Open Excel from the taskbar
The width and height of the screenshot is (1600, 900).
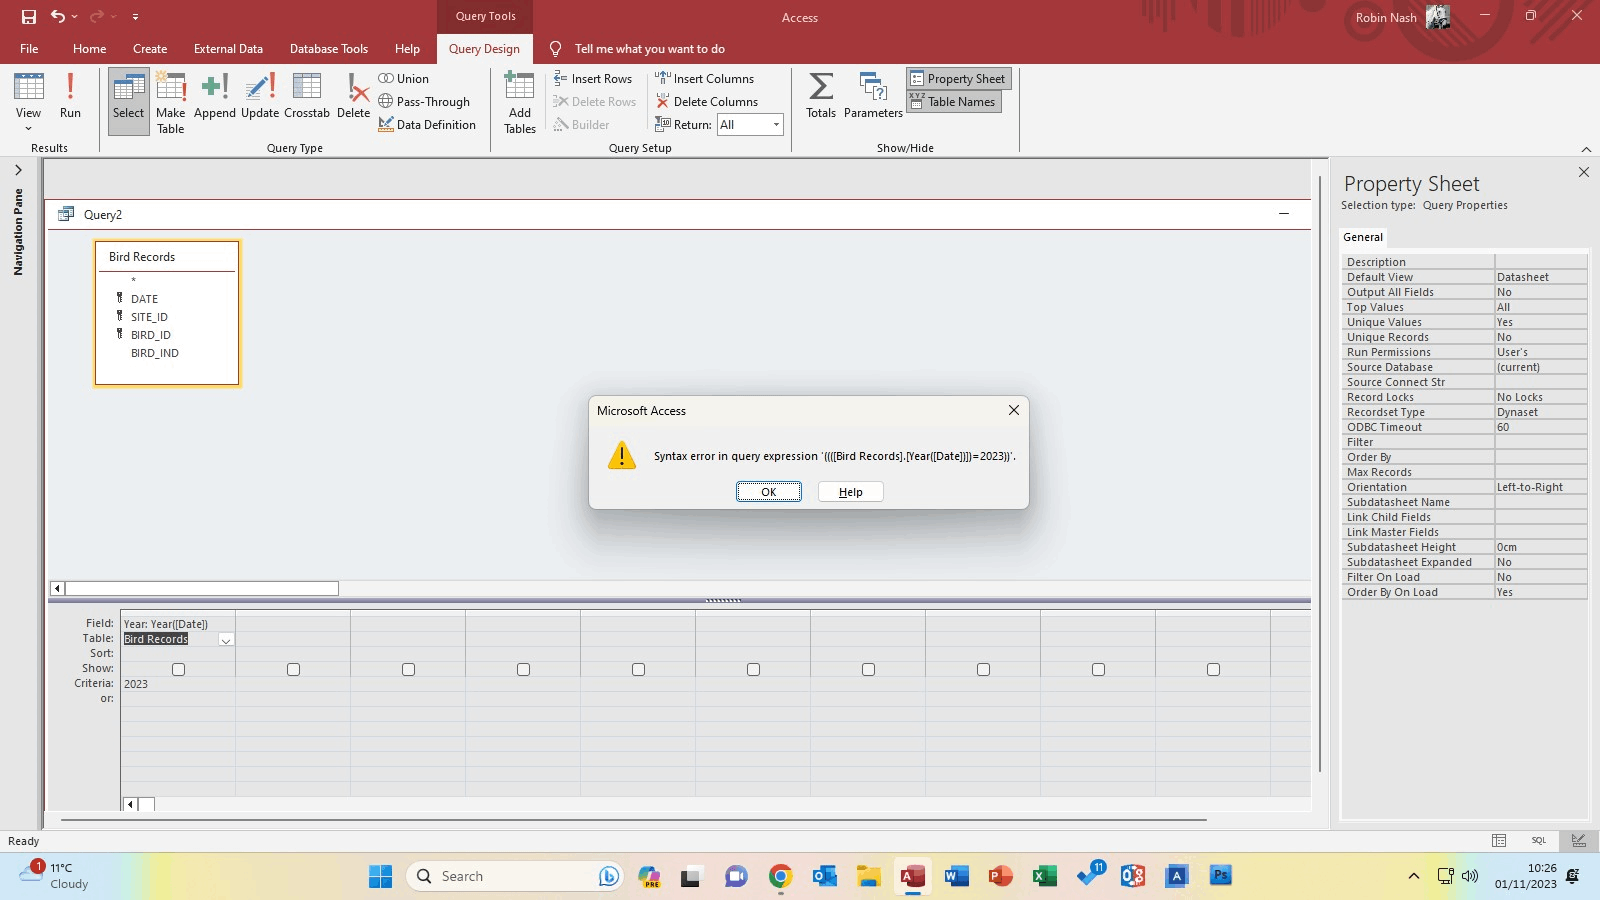tap(1045, 876)
